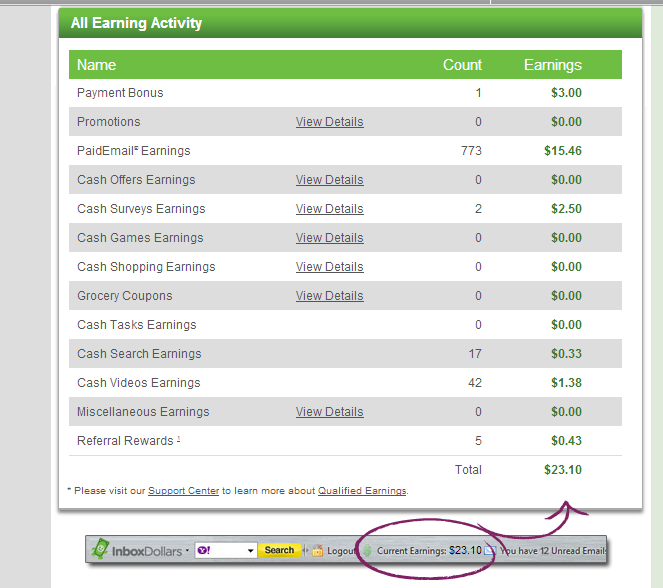Open View Details for Cash Shopping Earnings
This screenshot has height=588, width=663.
coord(329,267)
